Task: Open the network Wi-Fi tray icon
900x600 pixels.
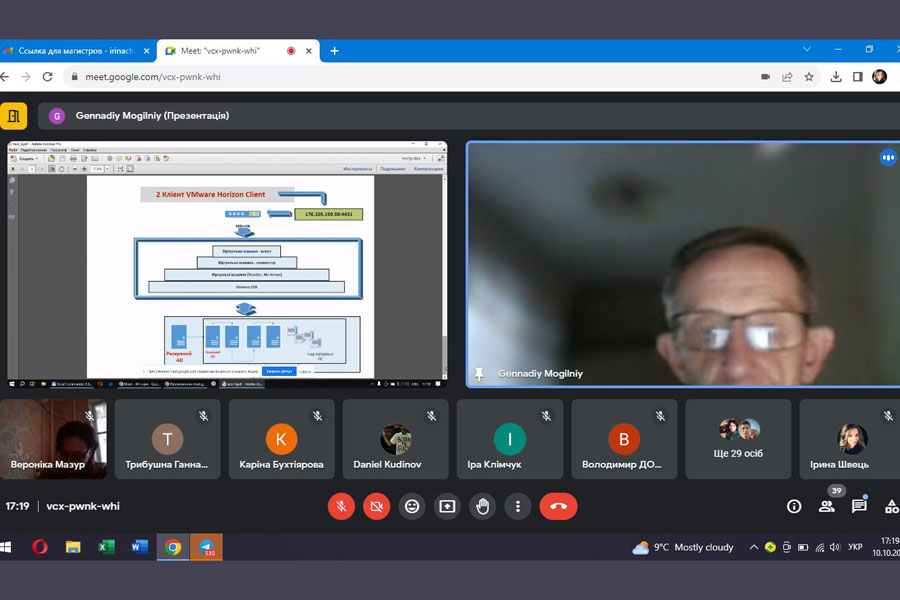Action: pos(820,547)
